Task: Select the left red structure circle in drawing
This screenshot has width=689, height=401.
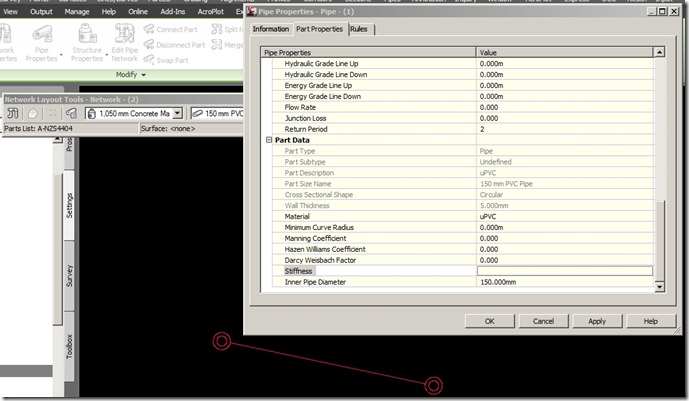Action: coord(222,341)
